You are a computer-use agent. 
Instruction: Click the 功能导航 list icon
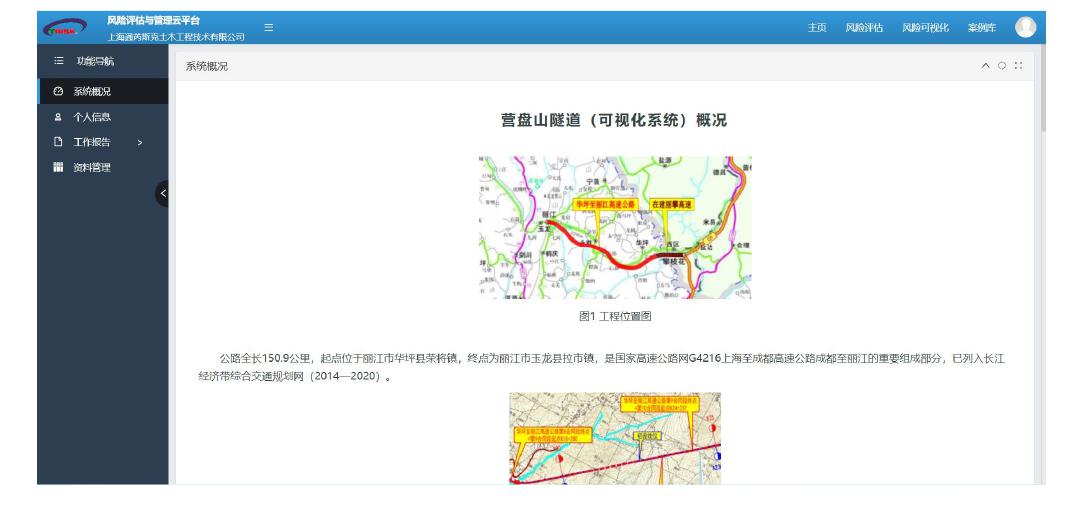(58, 62)
